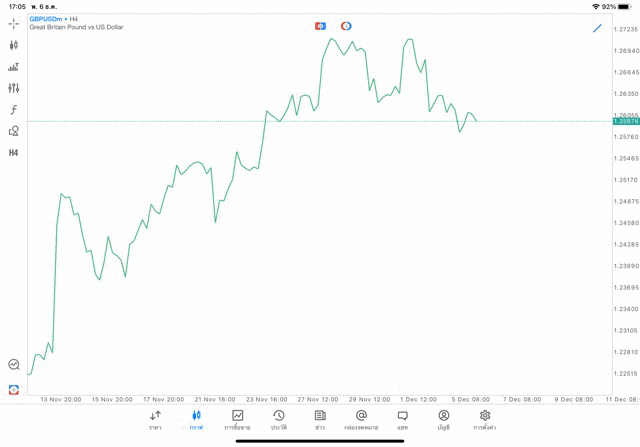Switch to the การซื้อขาย (Trade) tab

[237, 420]
